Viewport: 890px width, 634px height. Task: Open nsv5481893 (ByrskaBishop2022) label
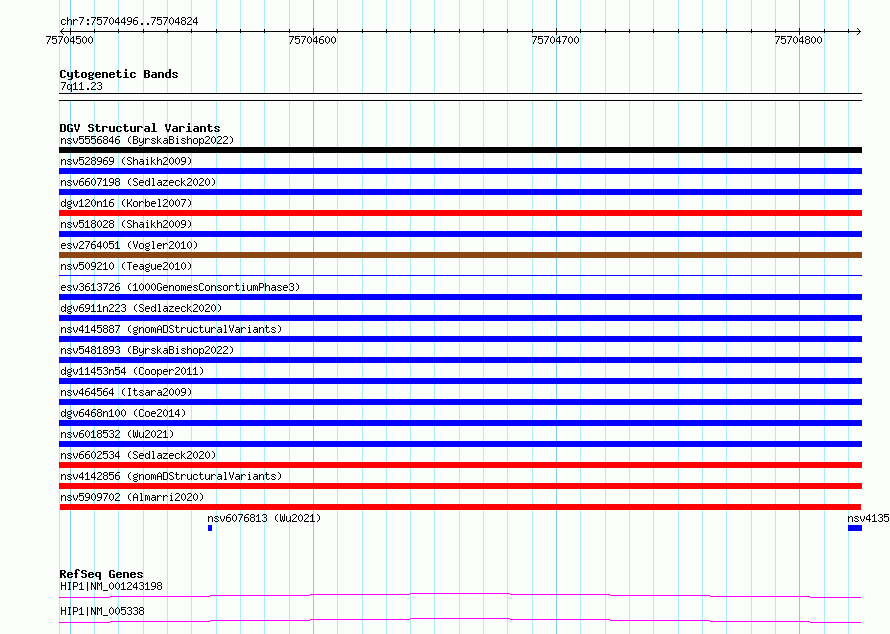(147, 350)
